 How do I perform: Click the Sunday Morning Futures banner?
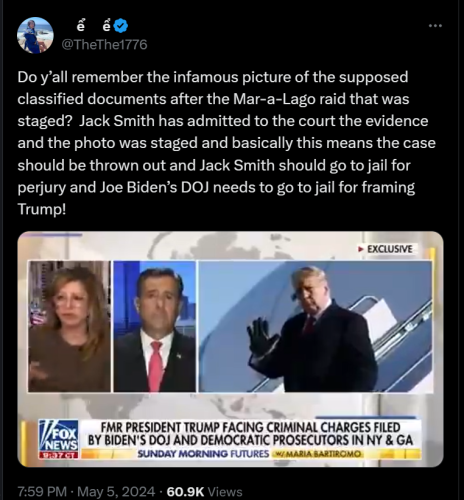tap(203, 454)
